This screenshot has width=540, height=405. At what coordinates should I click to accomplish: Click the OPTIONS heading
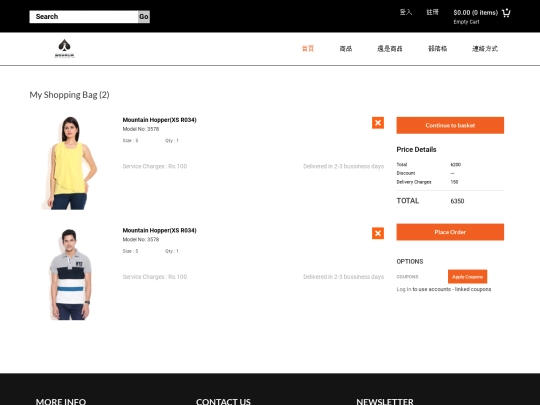[x=410, y=261]
